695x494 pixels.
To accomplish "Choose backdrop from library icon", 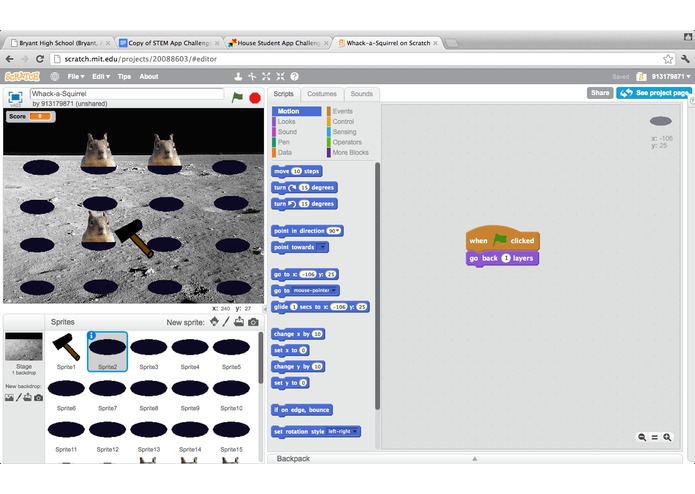I will click(9, 397).
